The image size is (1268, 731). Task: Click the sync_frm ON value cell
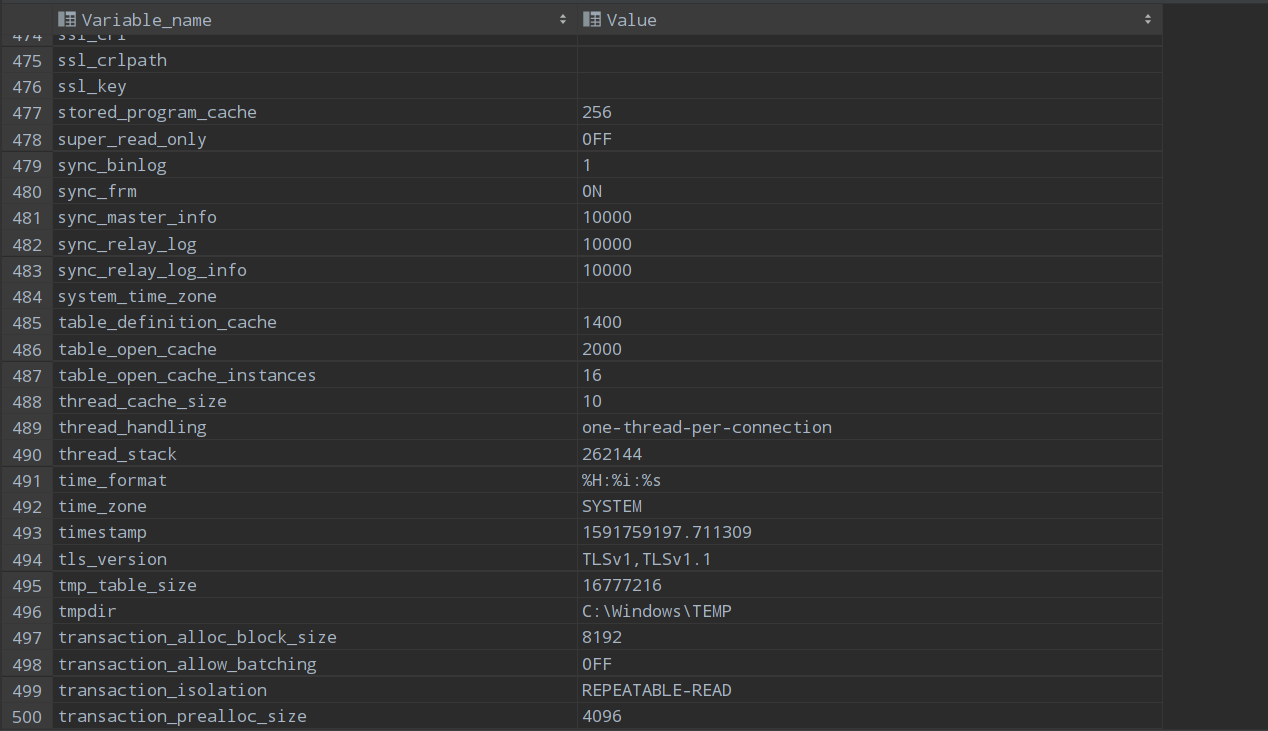click(592, 191)
